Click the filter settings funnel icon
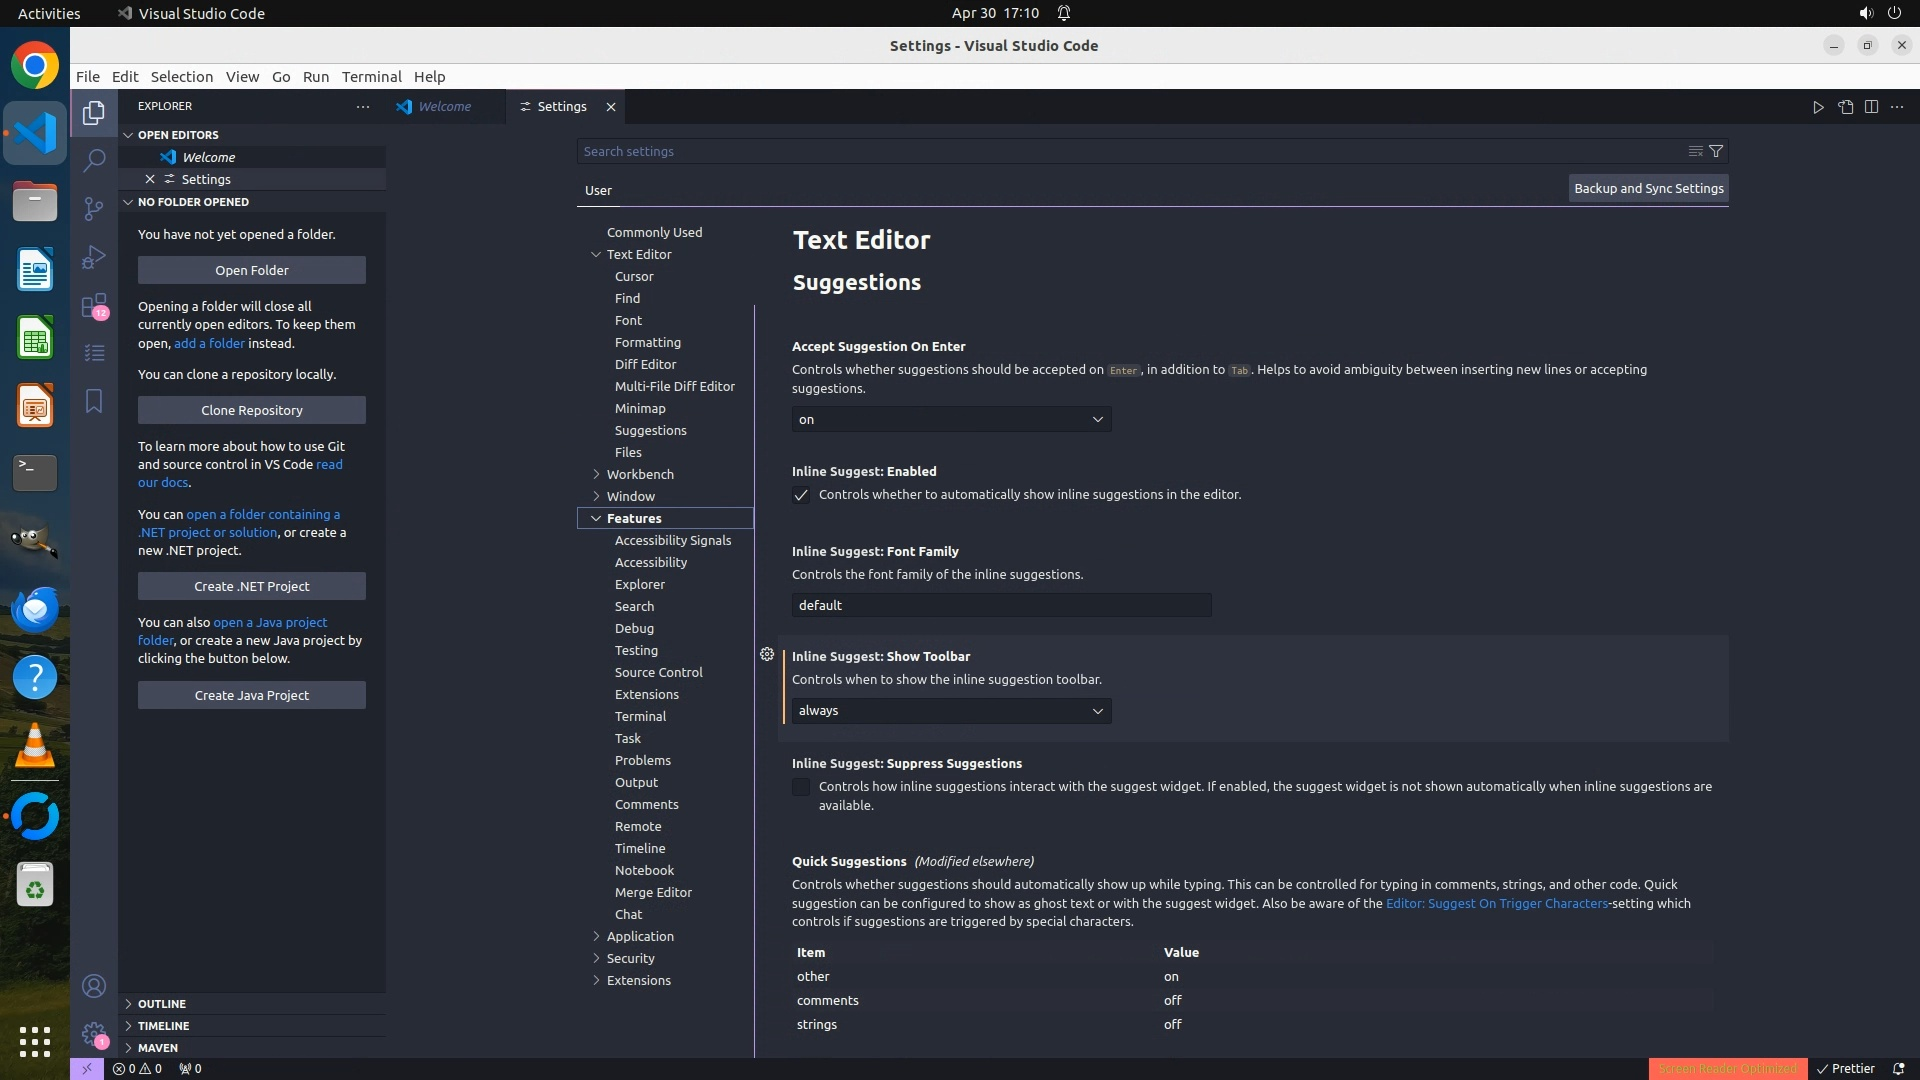1920x1080 pixels. pyautogui.click(x=1716, y=151)
